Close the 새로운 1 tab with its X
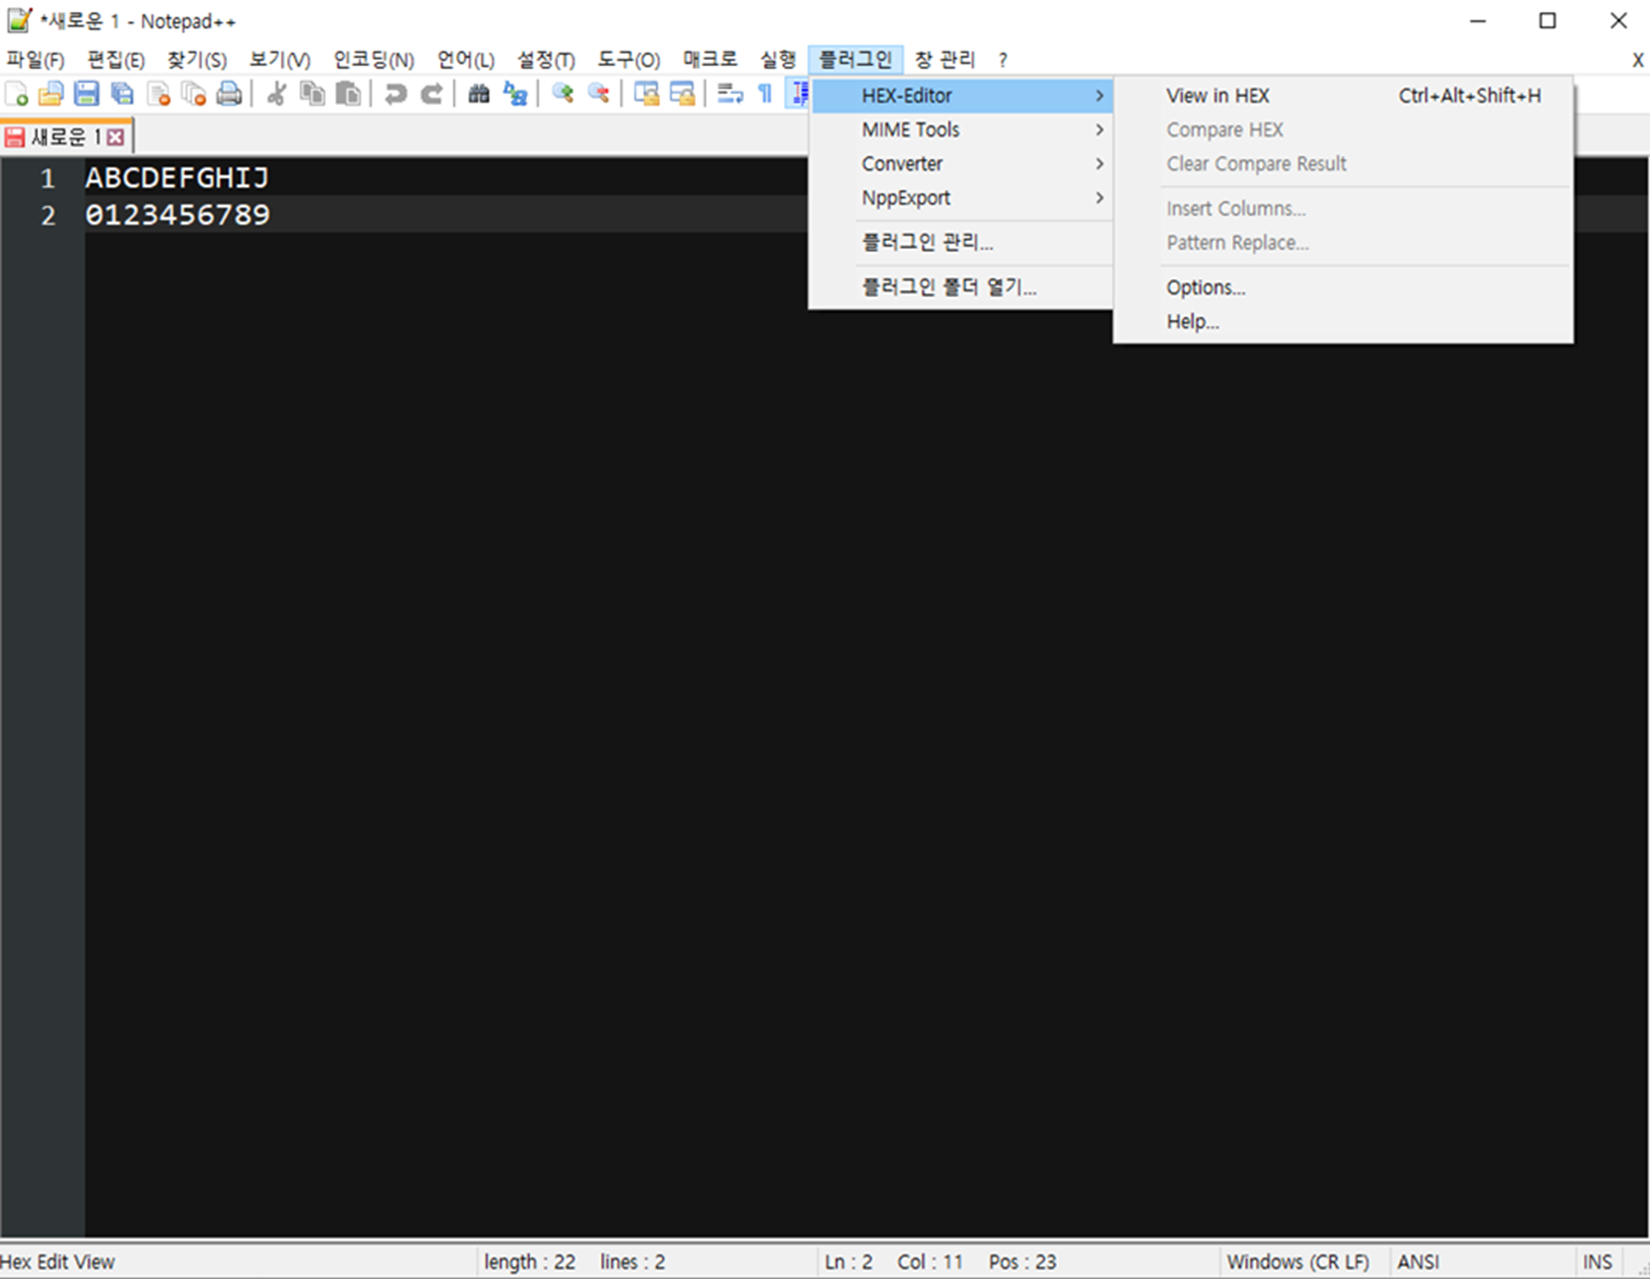 coord(116,137)
